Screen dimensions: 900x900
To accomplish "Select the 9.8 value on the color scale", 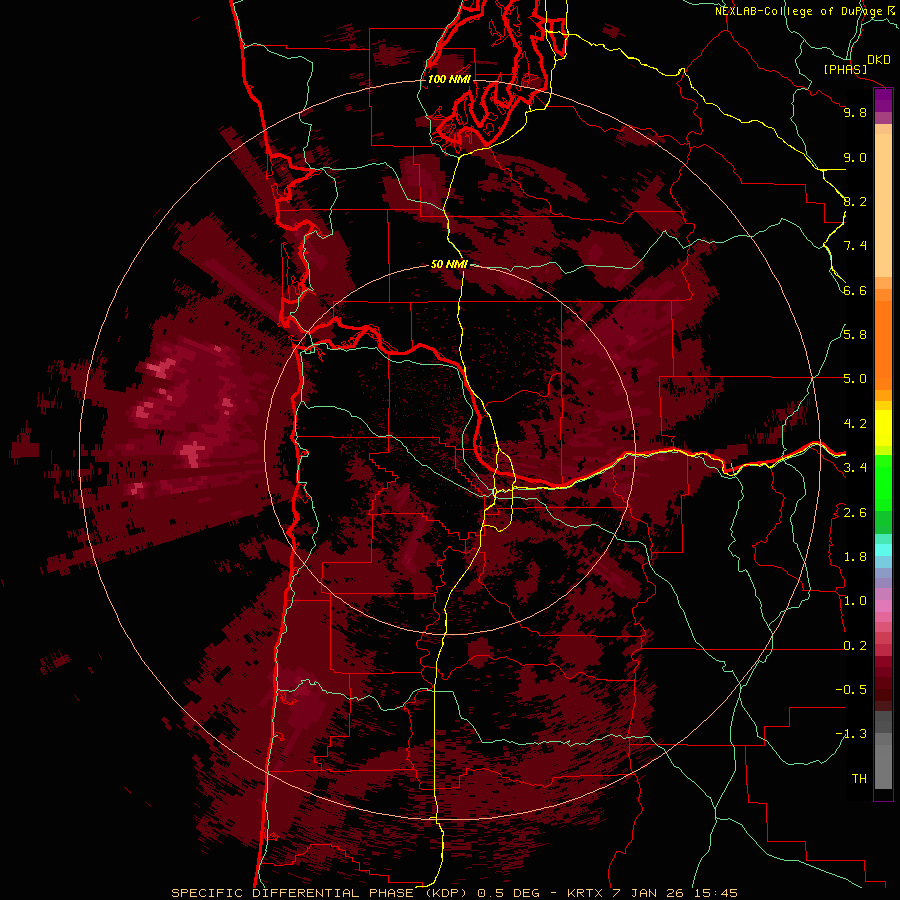I will [855, 112].
